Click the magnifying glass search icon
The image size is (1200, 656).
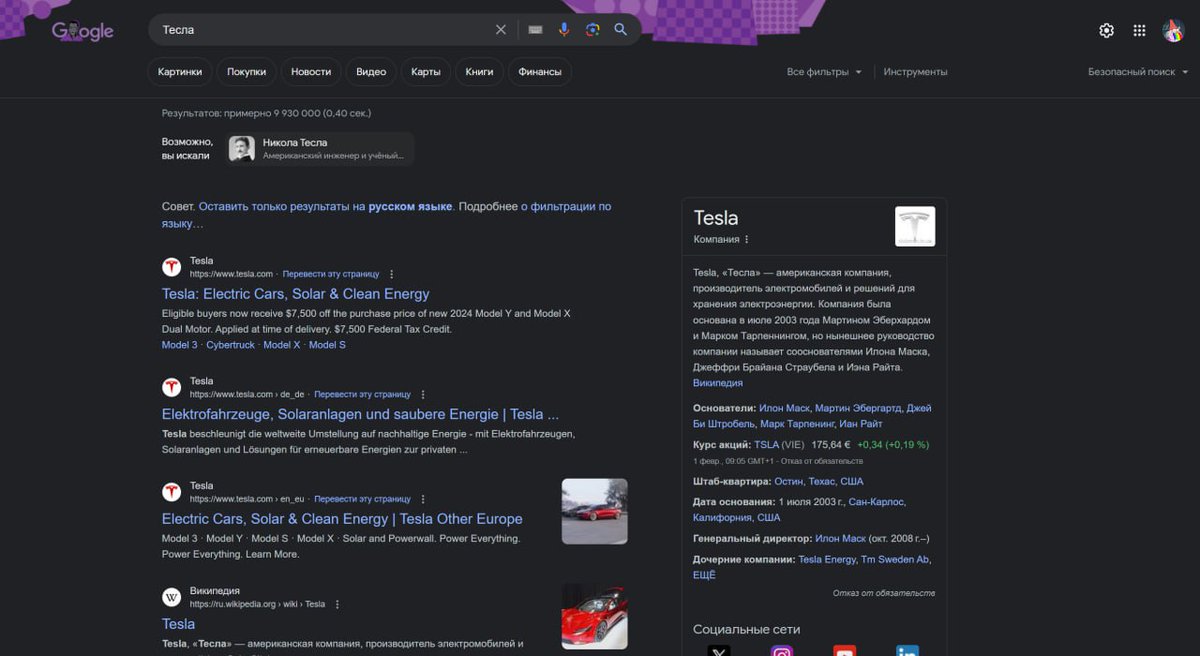coord(621,30)
